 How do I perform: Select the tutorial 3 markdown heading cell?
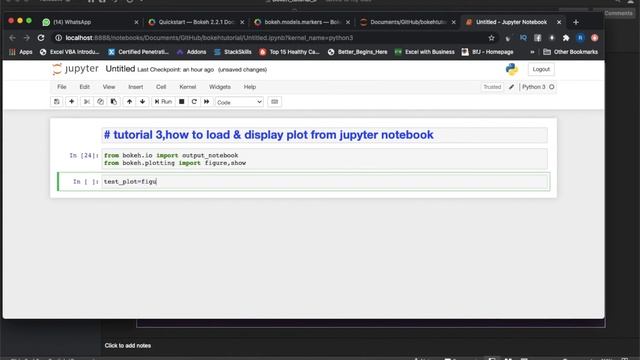coord(324,135)
